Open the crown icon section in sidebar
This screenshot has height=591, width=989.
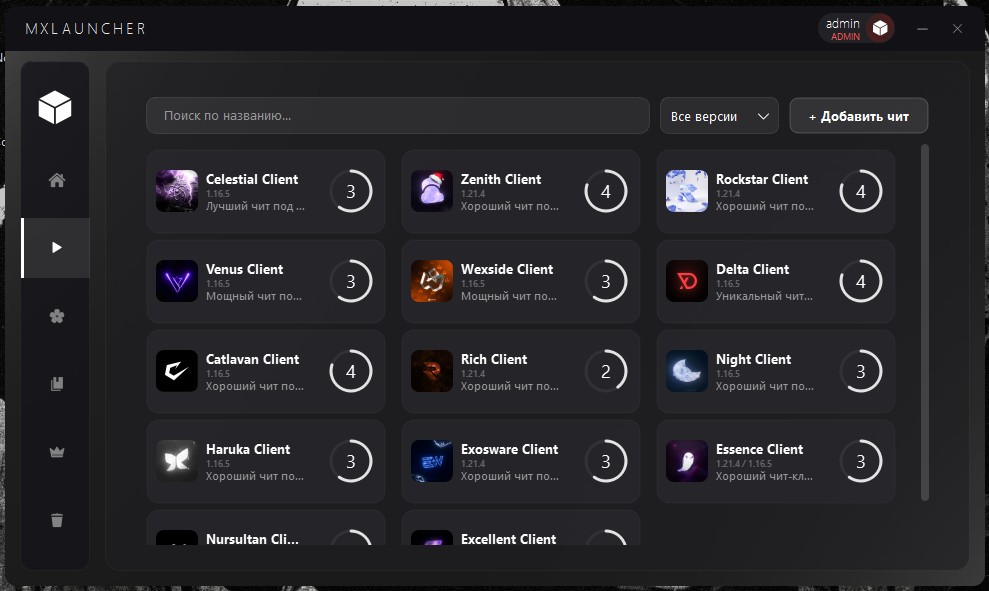click(56, 452)
